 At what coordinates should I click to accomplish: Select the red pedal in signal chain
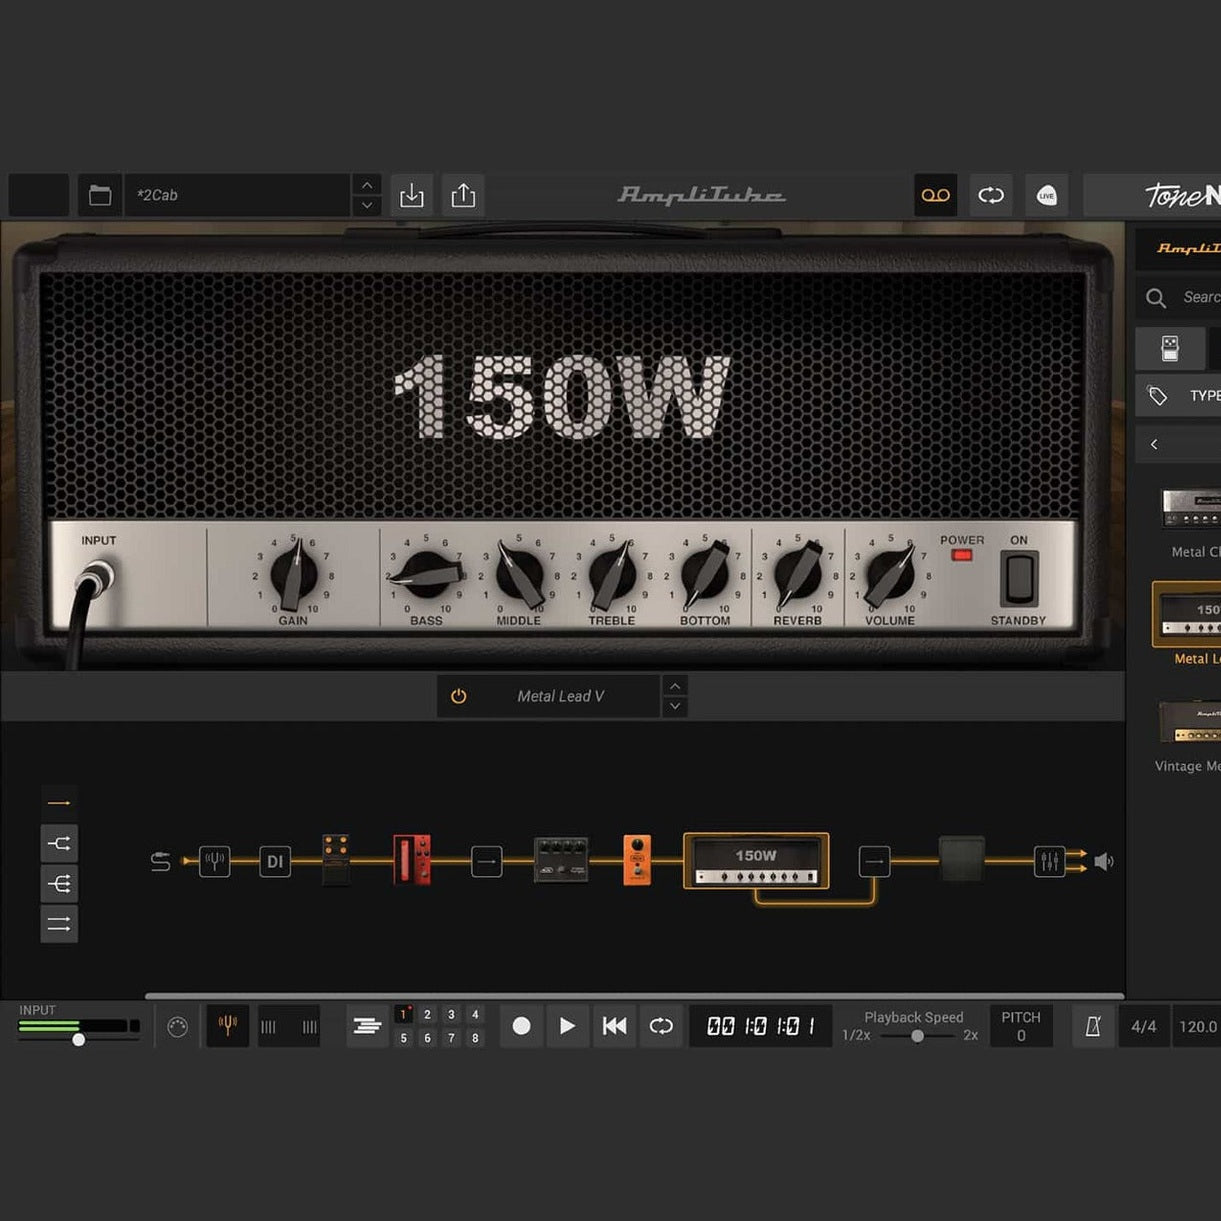point(412,860)
